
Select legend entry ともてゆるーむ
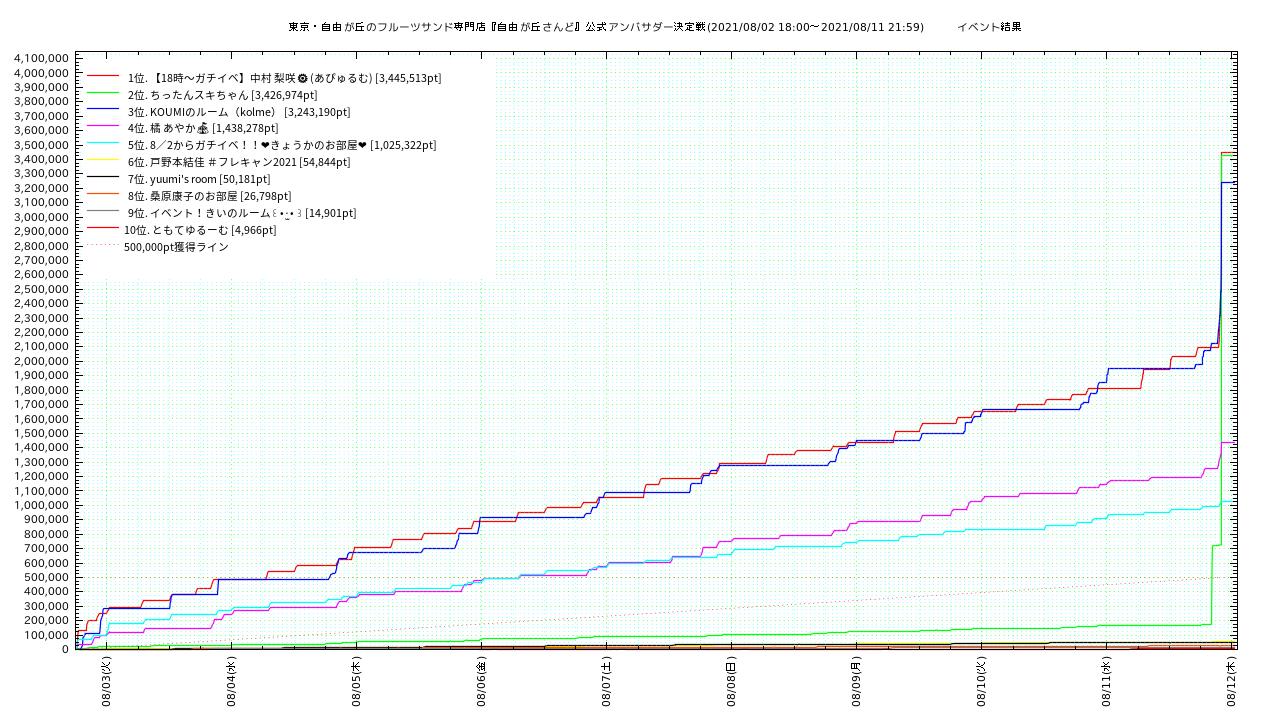199,230
